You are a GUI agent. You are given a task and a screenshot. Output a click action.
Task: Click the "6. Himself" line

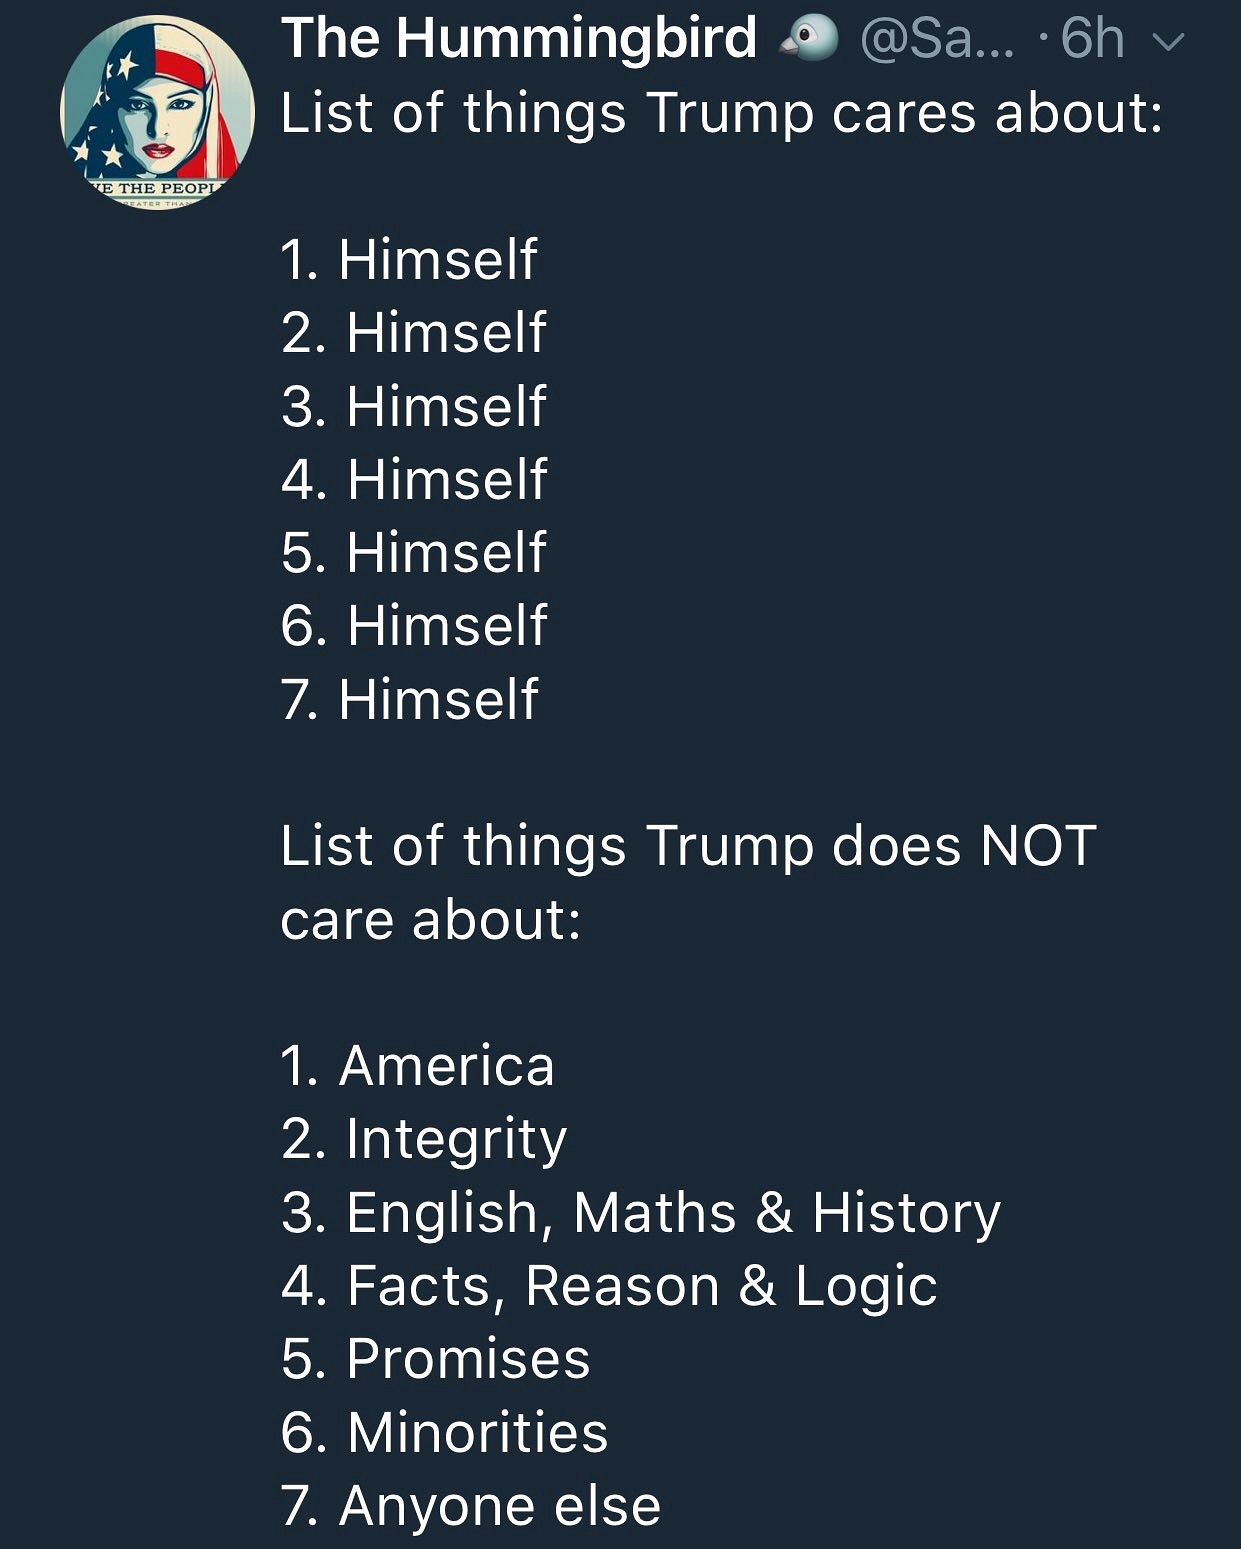click(x=413, y=625)
